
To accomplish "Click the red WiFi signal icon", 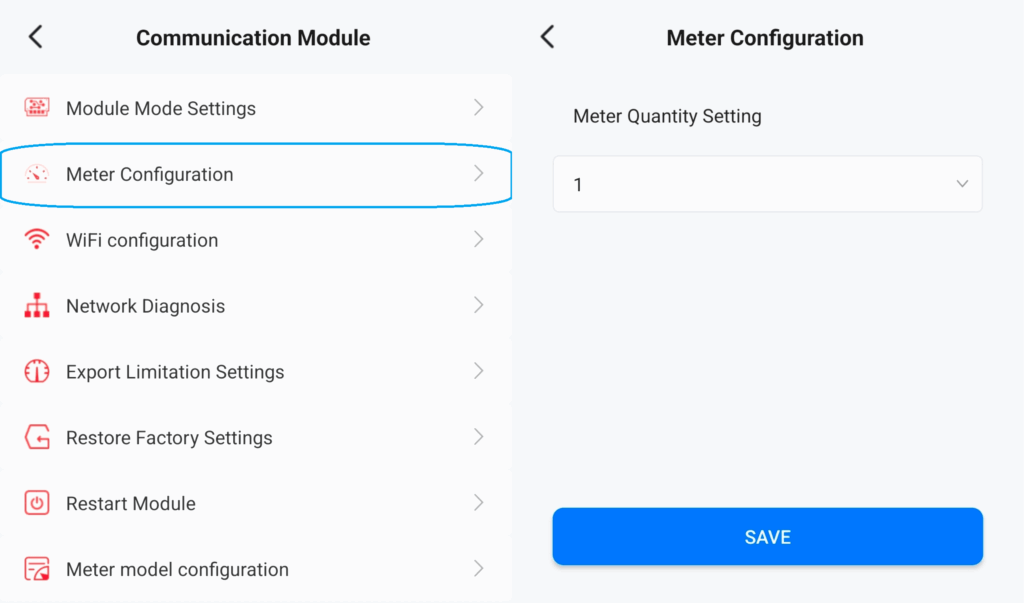I will coord(37,240).
